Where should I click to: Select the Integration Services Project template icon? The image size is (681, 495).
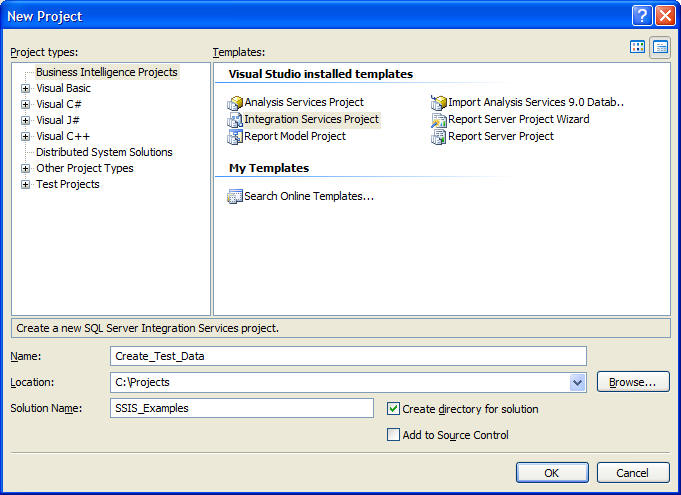click(235, 120)
